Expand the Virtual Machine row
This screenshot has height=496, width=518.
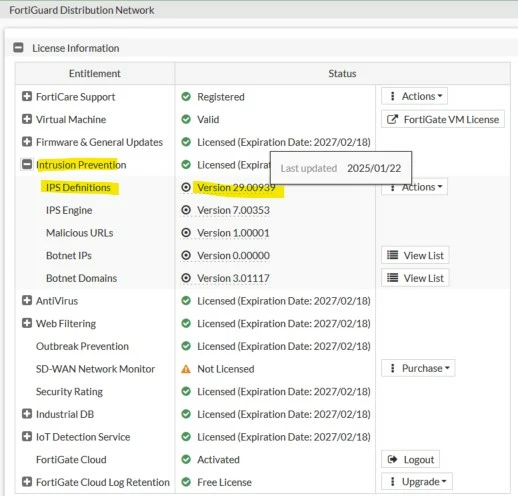coord(27,119)
